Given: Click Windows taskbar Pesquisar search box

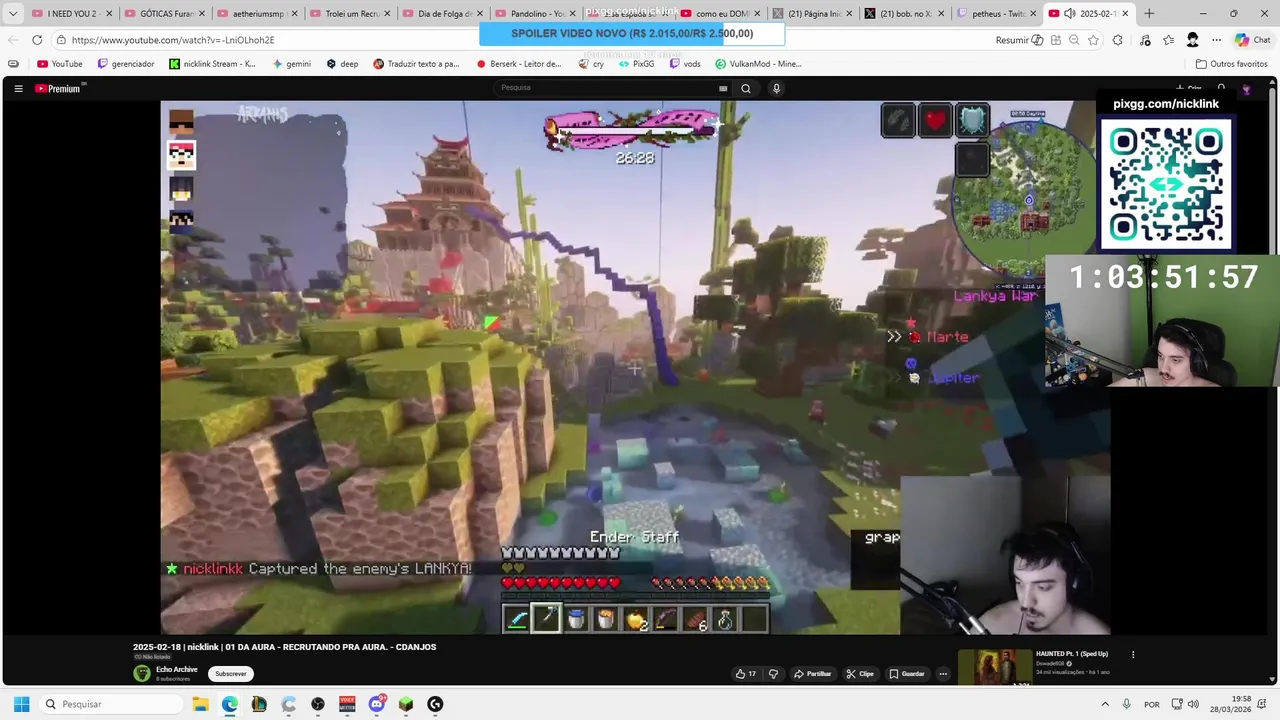Looking at the screenshot, I should 109,704.
